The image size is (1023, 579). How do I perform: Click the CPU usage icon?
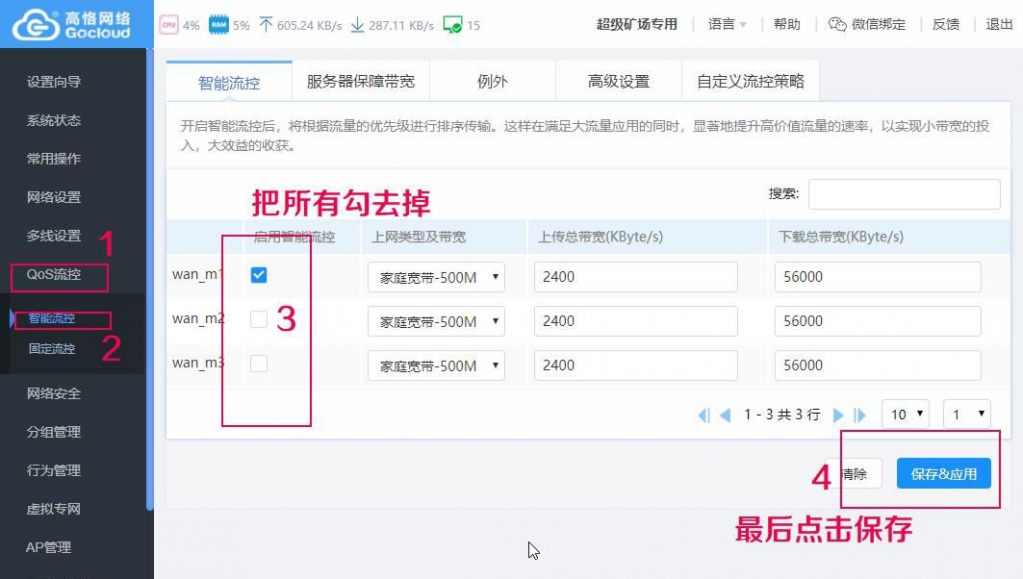point(169,25)
